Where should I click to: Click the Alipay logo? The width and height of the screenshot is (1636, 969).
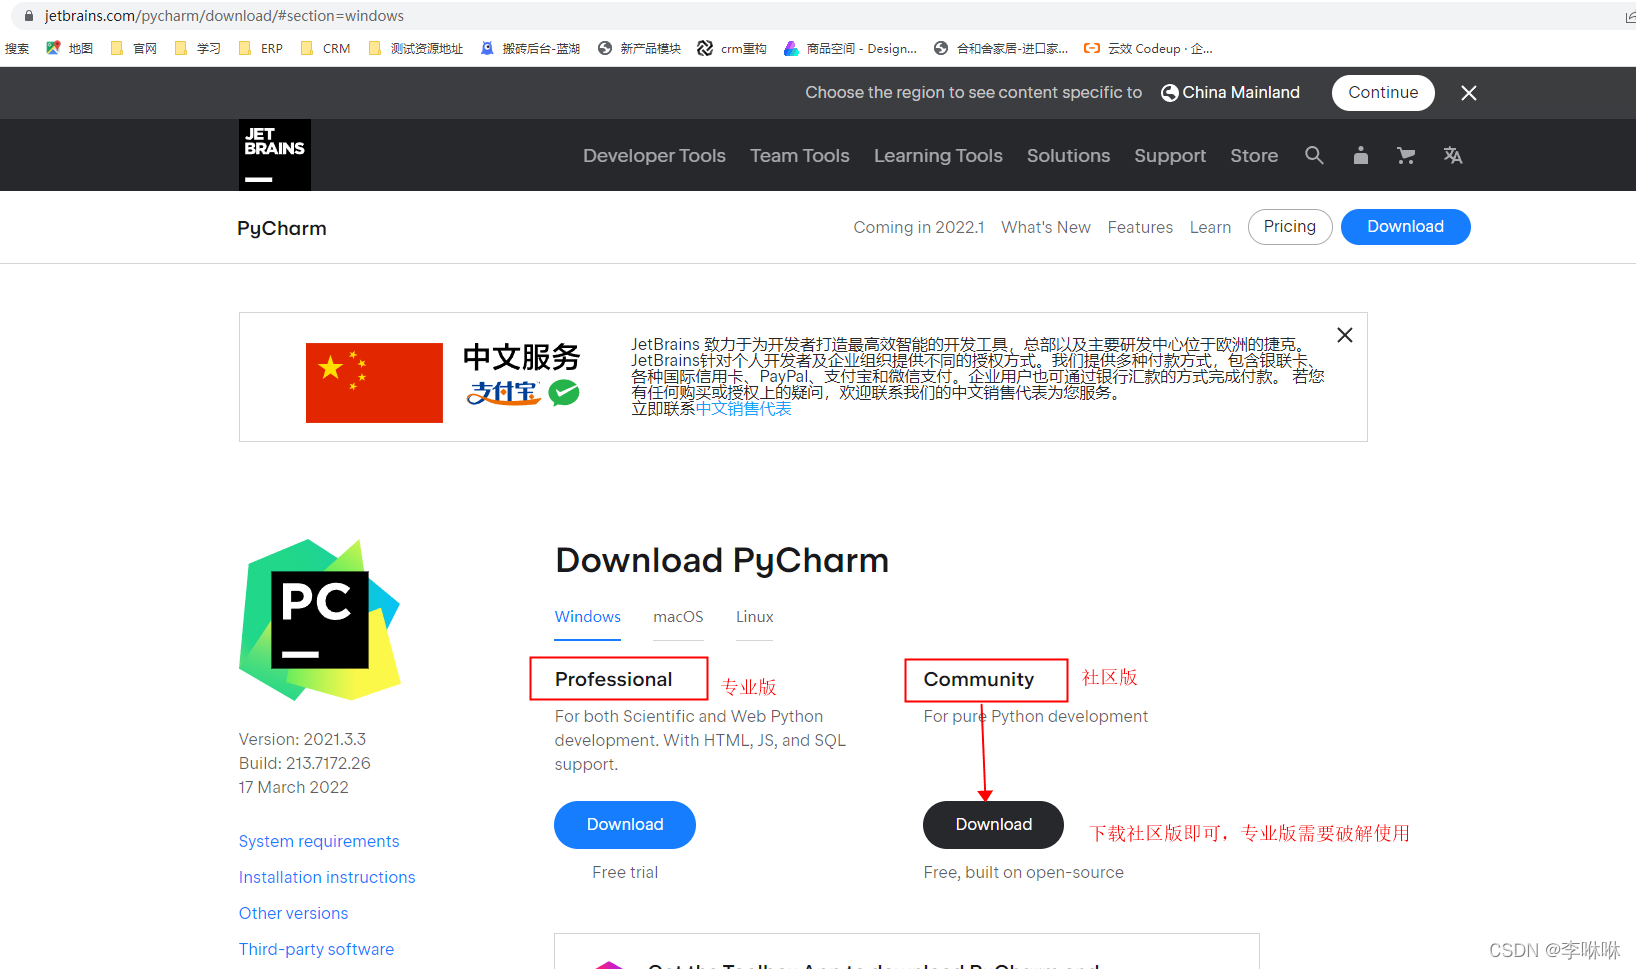(x=504, y=393)
